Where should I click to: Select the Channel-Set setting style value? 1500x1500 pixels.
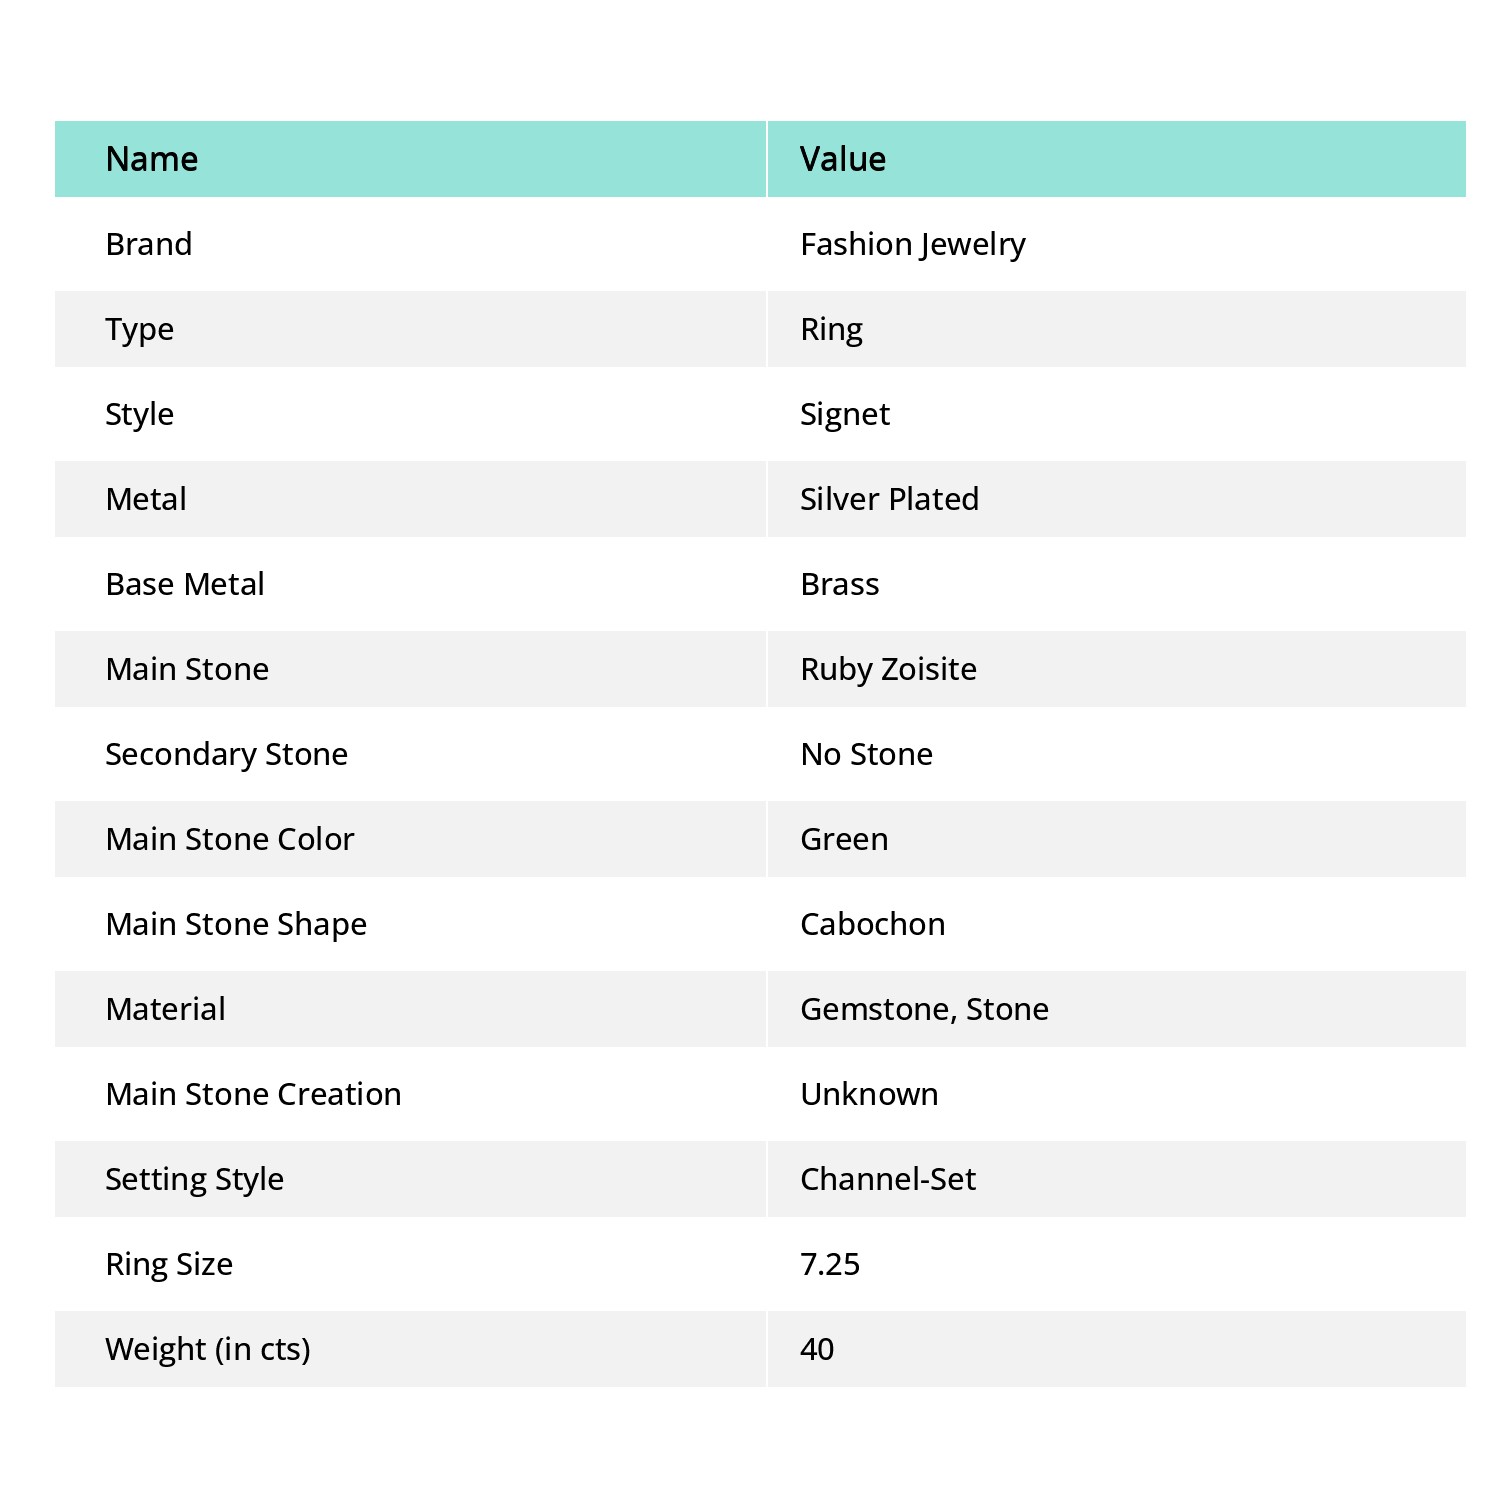click(x=888, y=1179)
